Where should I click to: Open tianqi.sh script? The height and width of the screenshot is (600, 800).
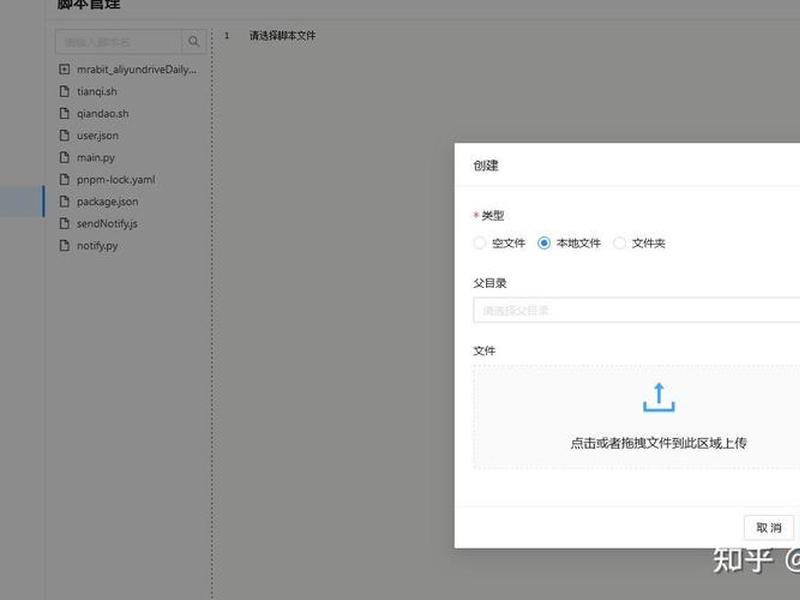click(x=97, y=91)
